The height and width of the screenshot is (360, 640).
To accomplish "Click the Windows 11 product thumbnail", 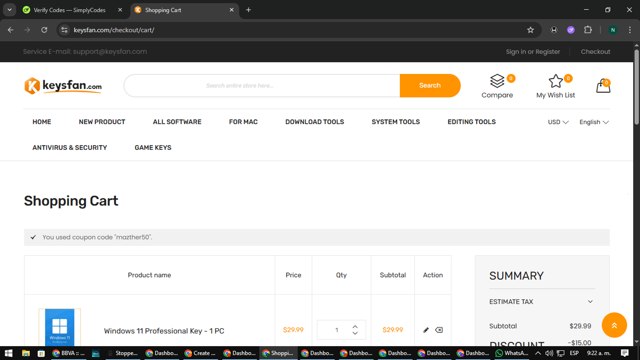I will (x=60, y=327).
